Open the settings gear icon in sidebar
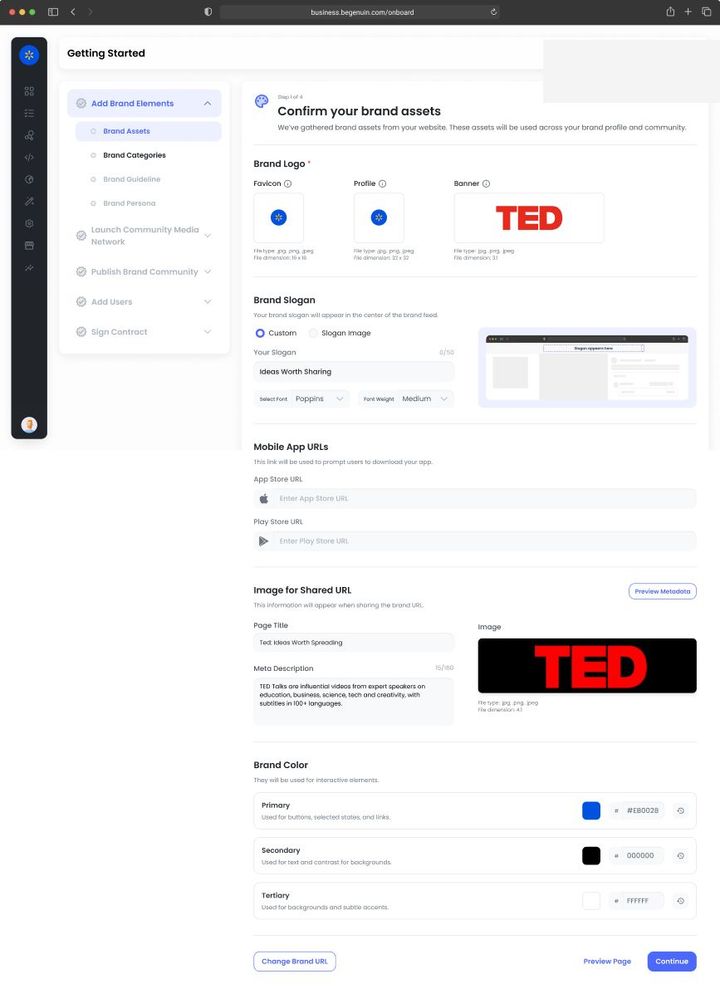Screen dimensions: 720x988 (29, 224)
